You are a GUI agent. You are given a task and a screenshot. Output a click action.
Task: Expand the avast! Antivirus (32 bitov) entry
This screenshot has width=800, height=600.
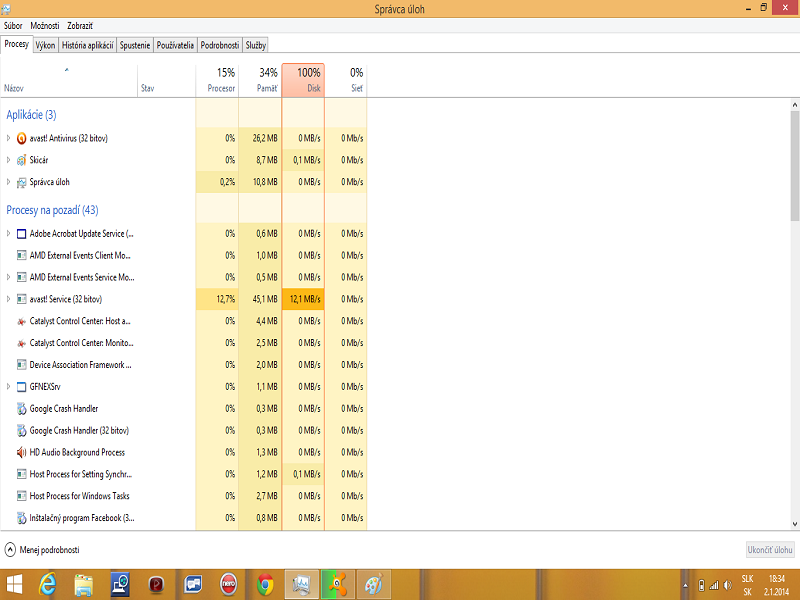pos(9,138)
